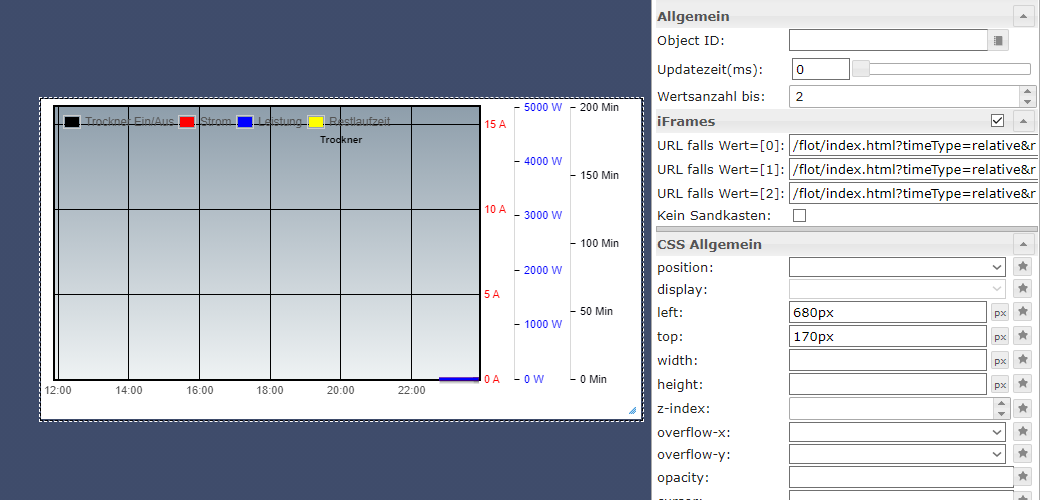Click the yellow Restlaufzeit legend swatch
Screen dimensions: 1040x500
point(316,122)
